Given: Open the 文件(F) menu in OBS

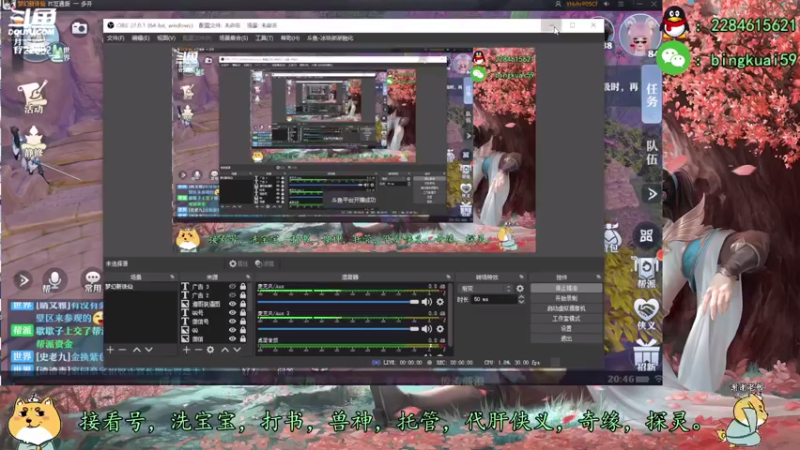Looking at the screenshot, I should [x=115, y=38].
